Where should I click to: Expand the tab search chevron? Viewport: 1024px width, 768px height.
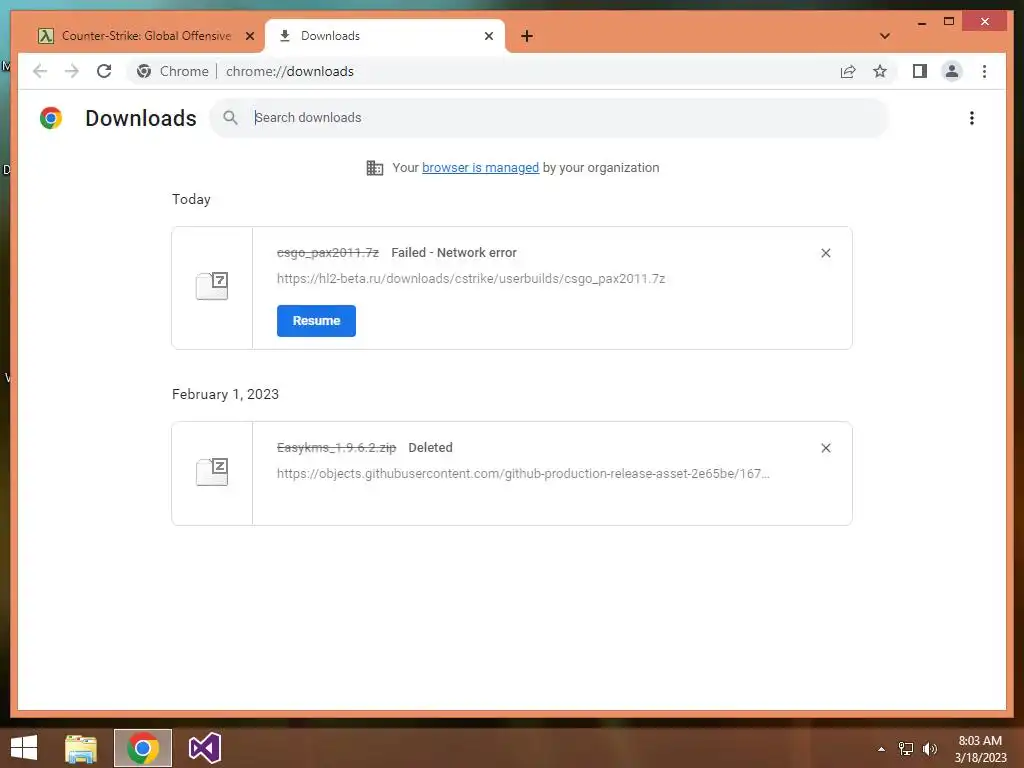click(x=884, y=36)
